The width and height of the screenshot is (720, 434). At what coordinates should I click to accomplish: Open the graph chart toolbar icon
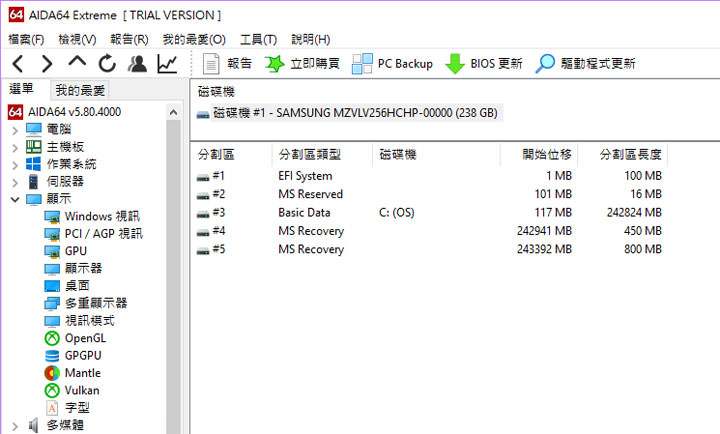pyautogui.click(x=168, y=64)
